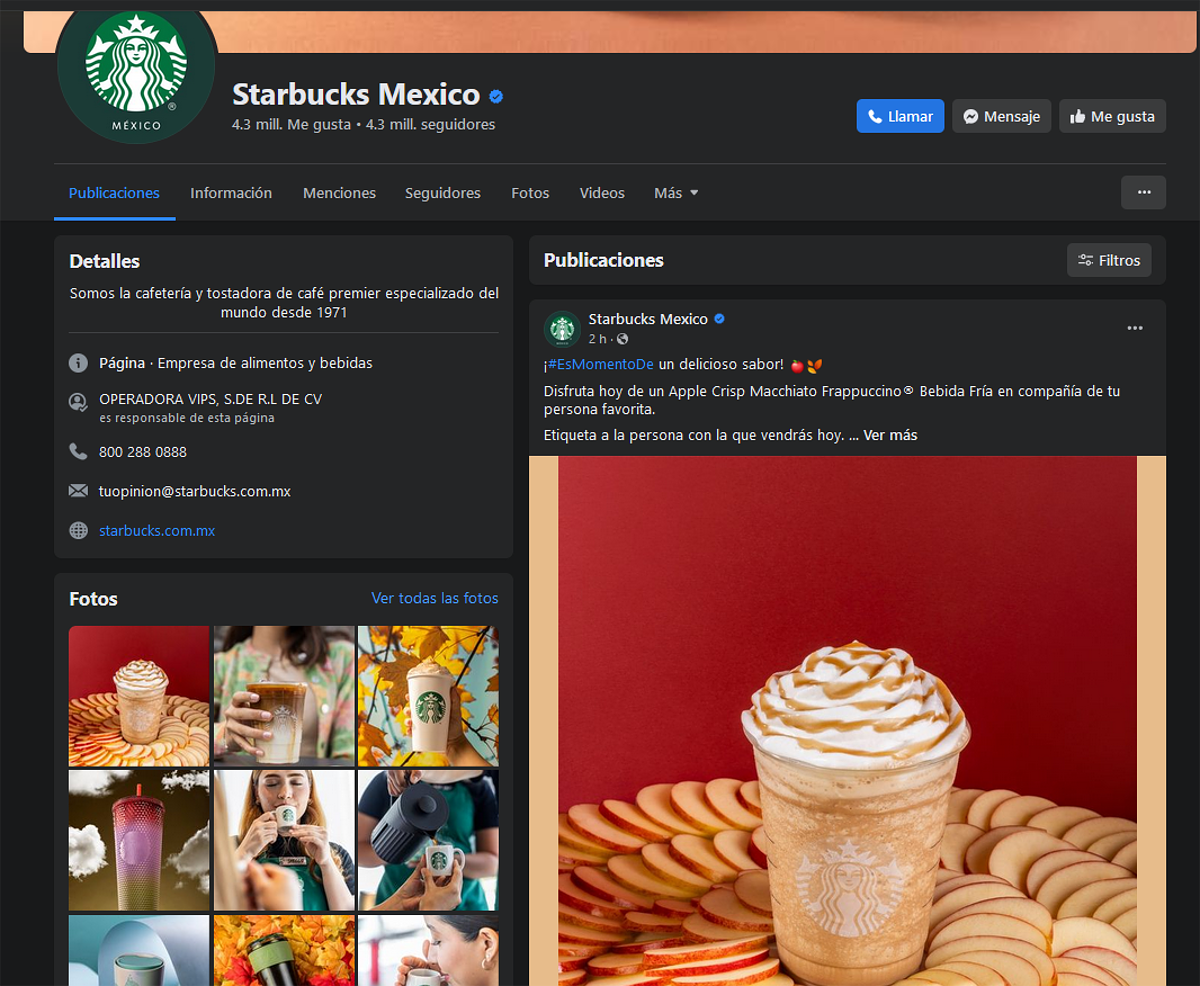Screen dimensions: 1200x986
Task: Open the Starbucks Mexico post author name
Action: point(648,319)
